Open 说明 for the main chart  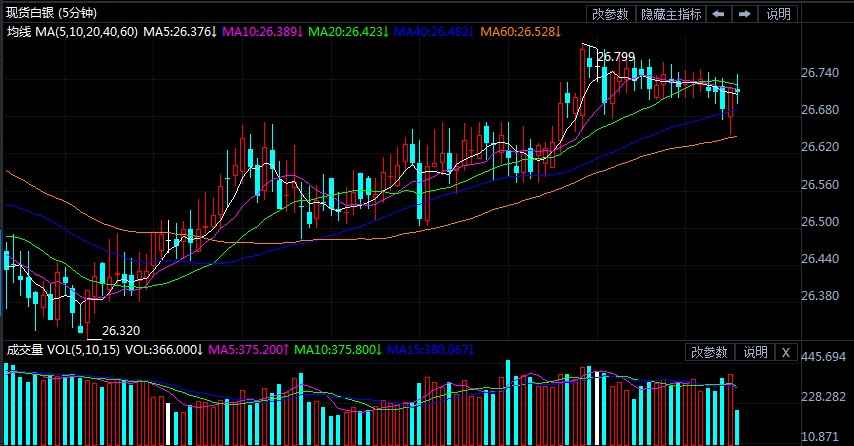point(778,14)
